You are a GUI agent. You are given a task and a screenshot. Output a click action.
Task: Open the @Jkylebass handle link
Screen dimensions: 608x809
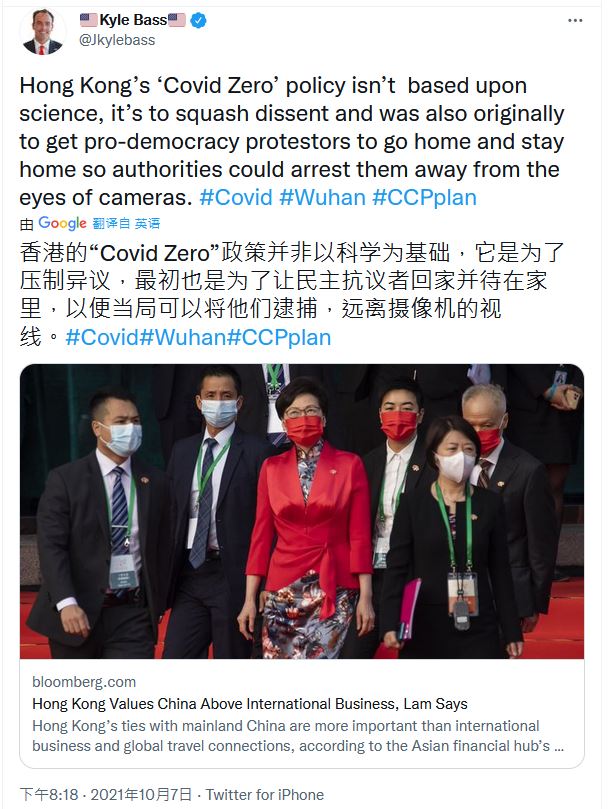[x=117, y=40]
